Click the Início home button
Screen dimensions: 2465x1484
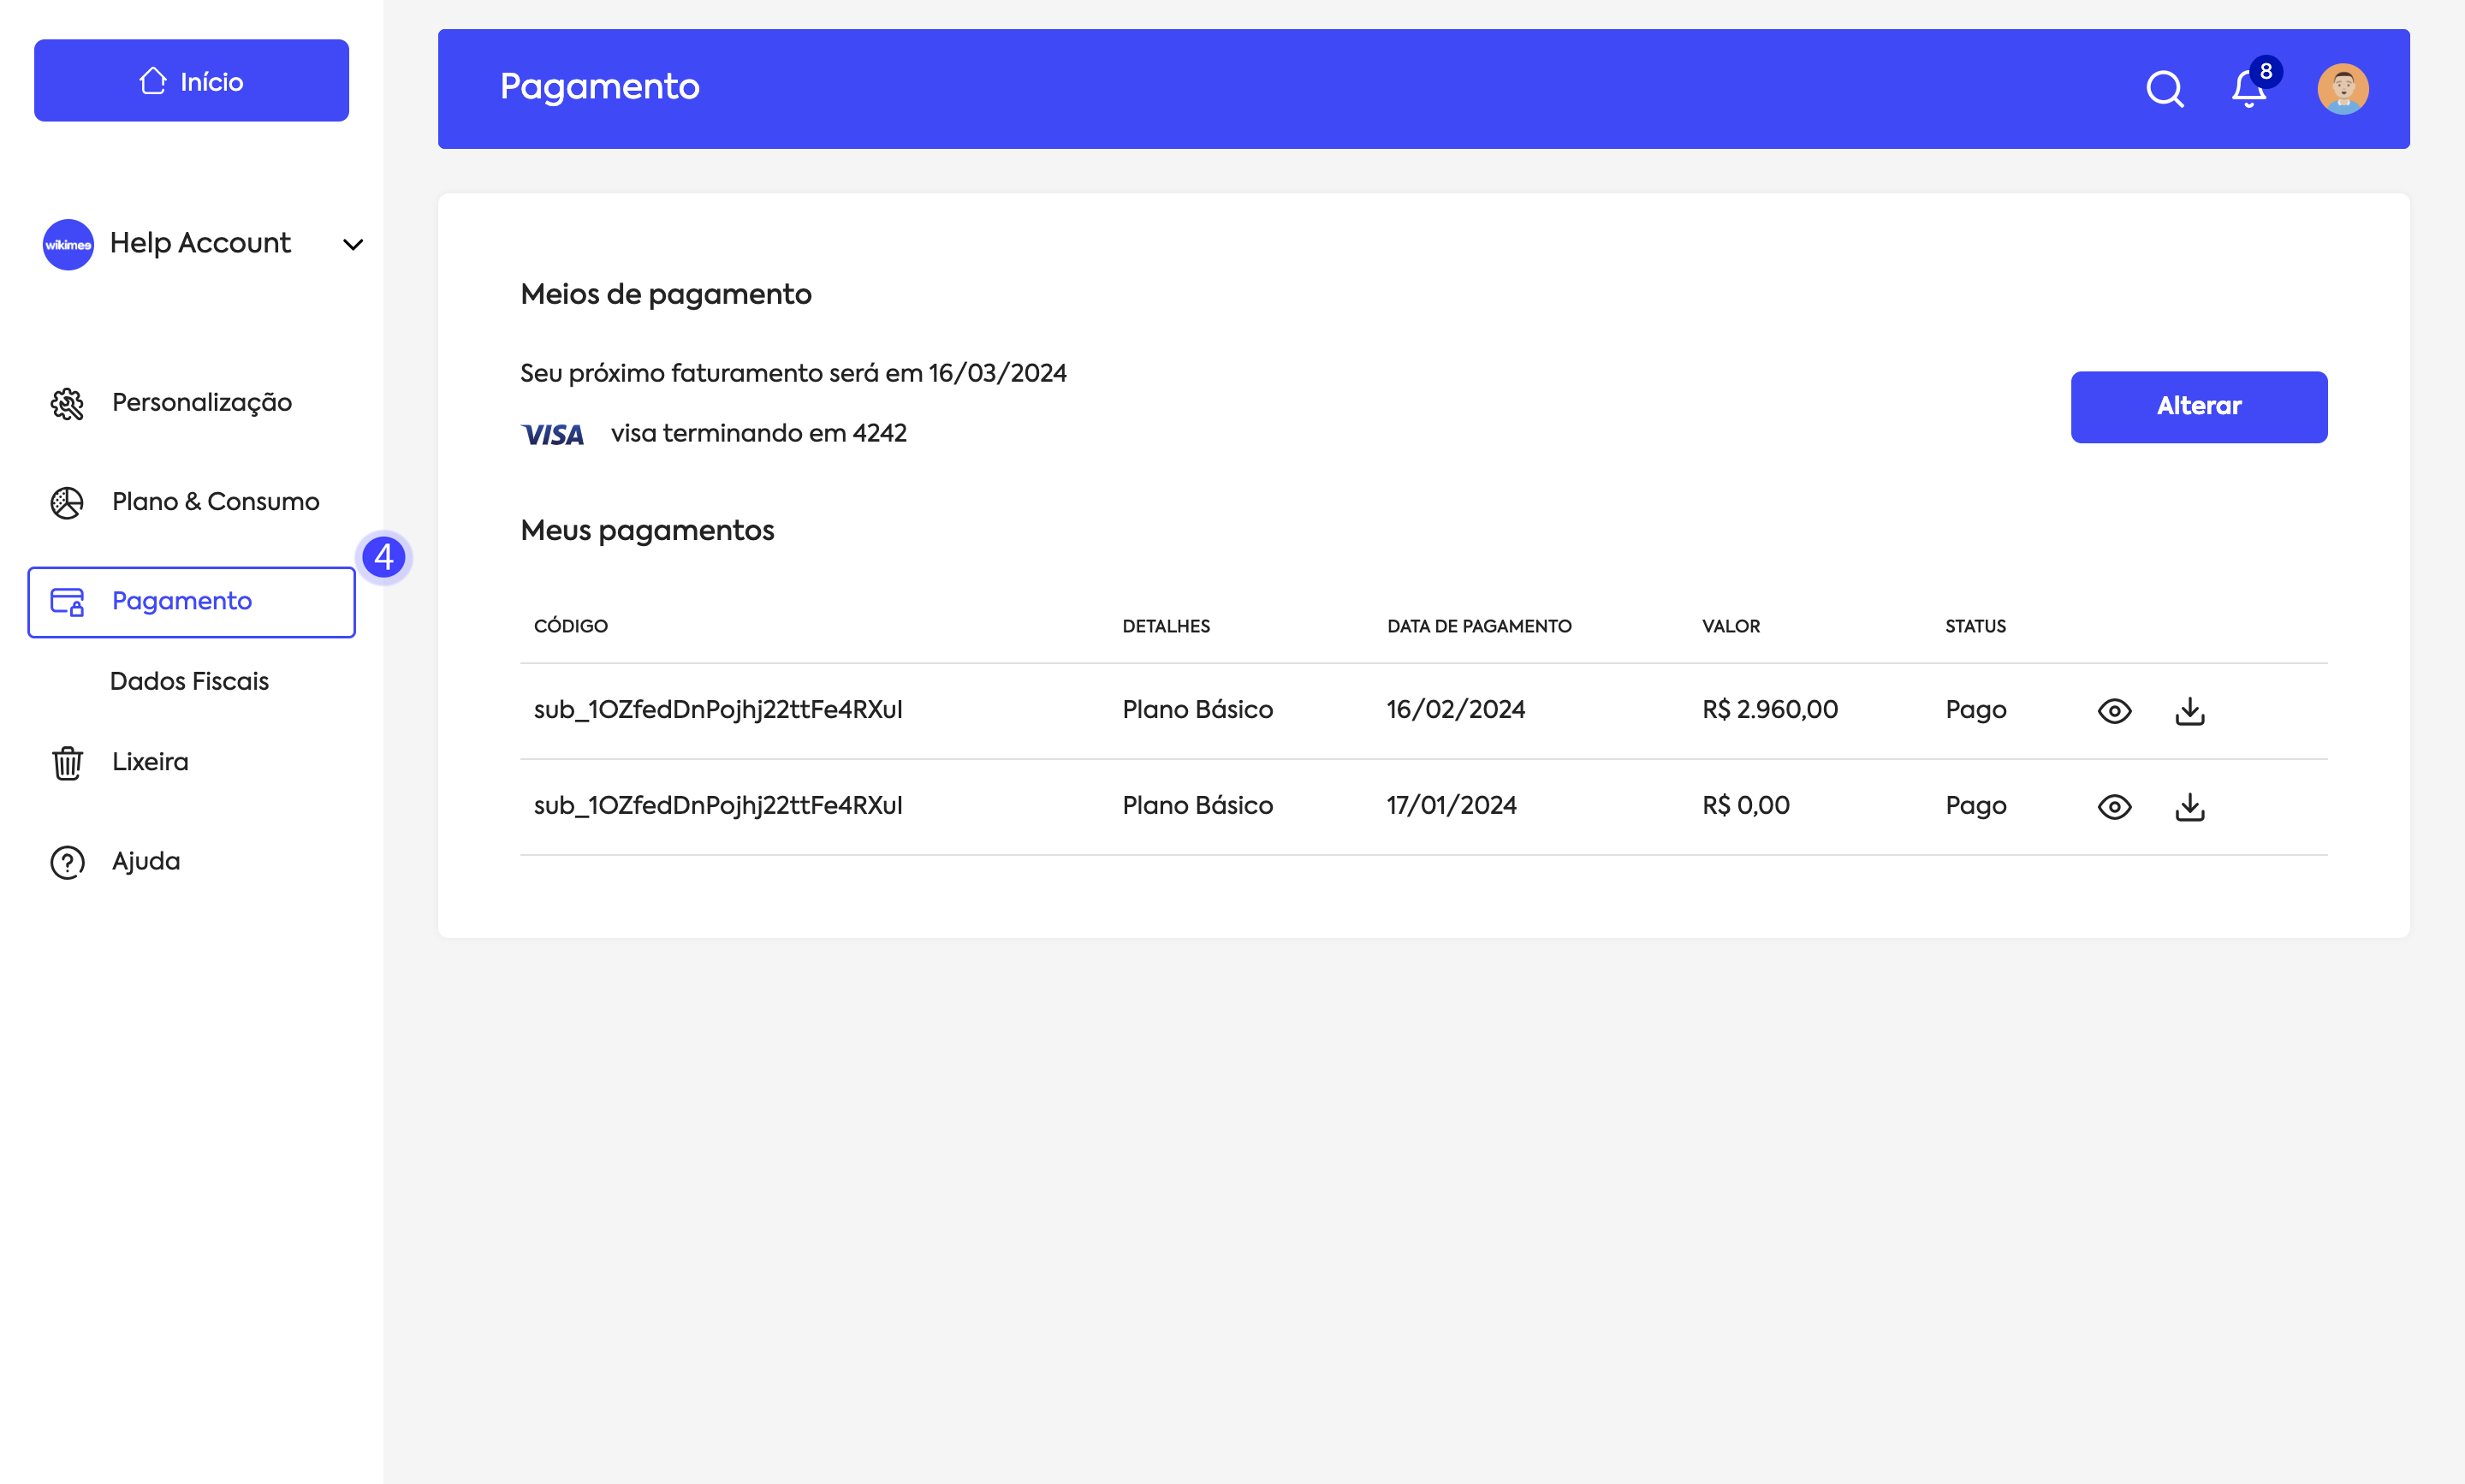click(x=191, y=81)
